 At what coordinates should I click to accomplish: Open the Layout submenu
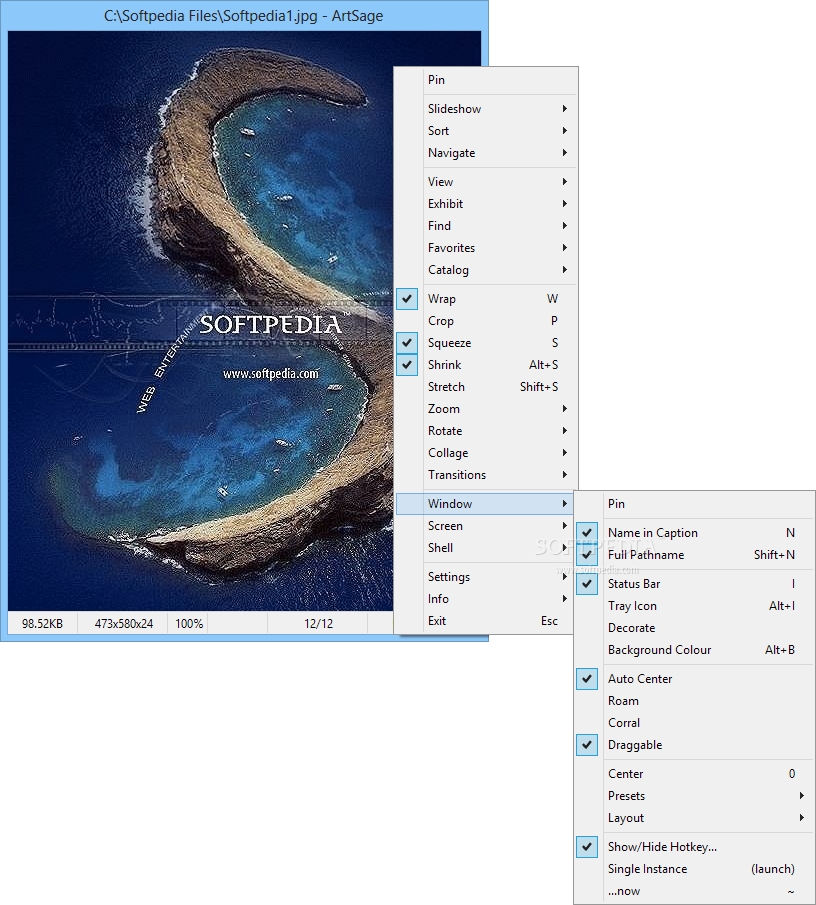[694, 818]
